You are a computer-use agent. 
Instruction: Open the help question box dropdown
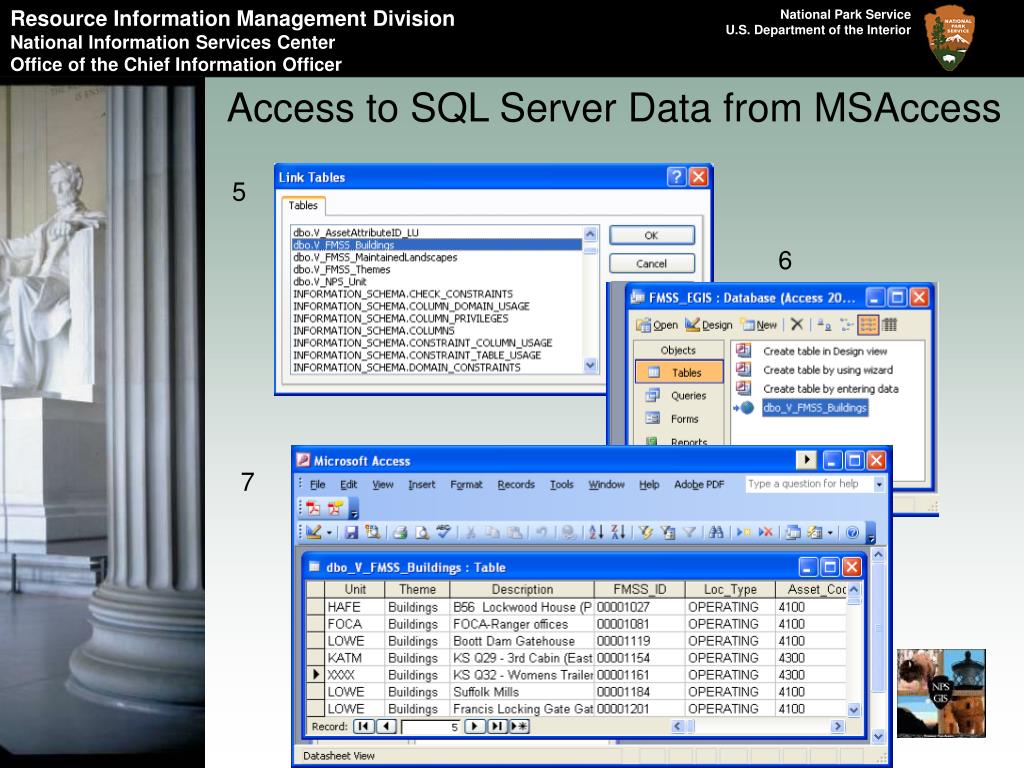point(879,484)
